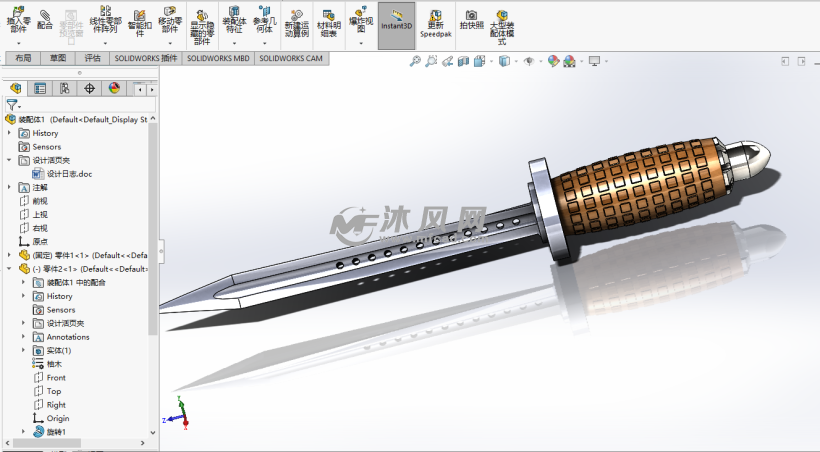The height and width of the screenshot is (452, 820).
Task: Select the ConfigurationManager panel tab
Action: tap(64, 88)
